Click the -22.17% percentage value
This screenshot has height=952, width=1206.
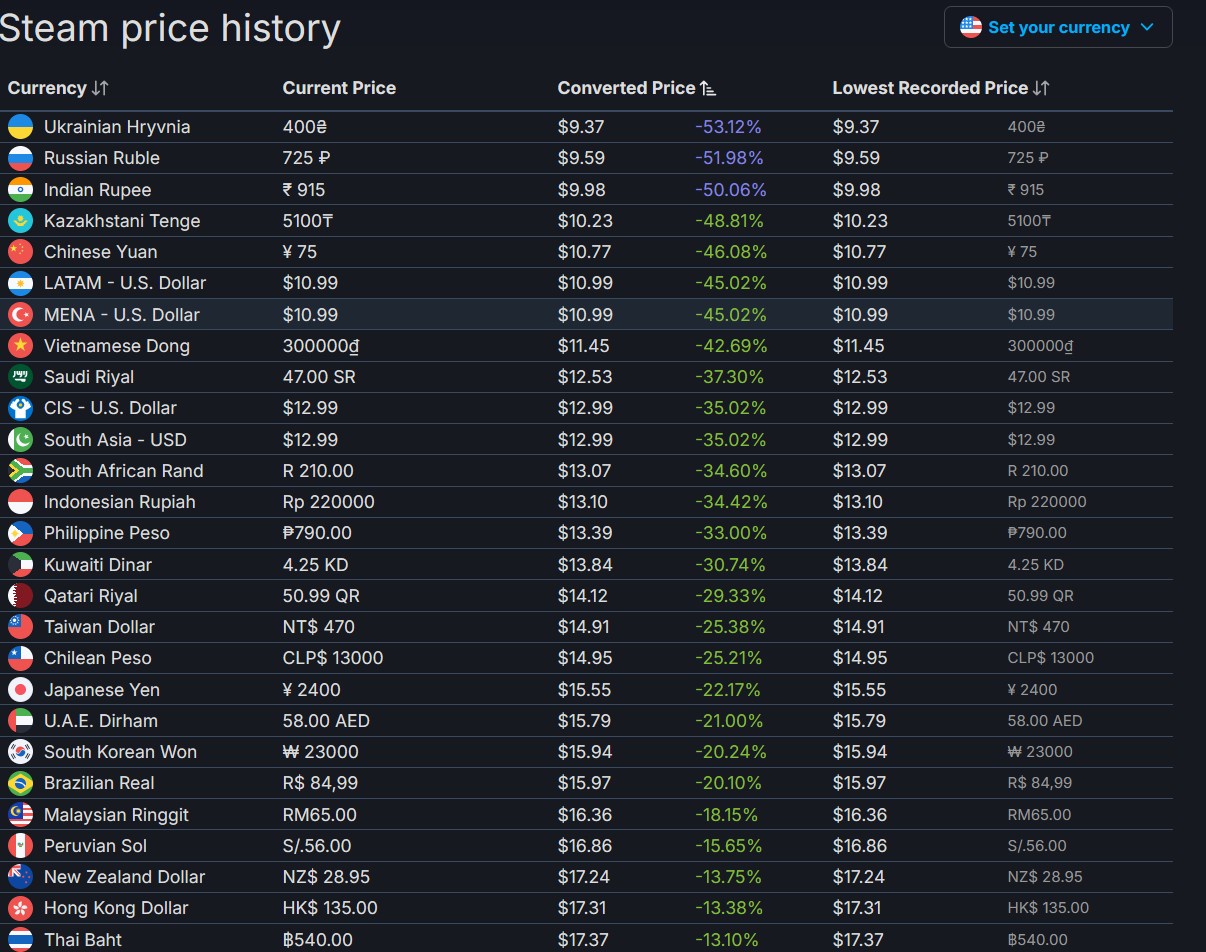(728, 690)
